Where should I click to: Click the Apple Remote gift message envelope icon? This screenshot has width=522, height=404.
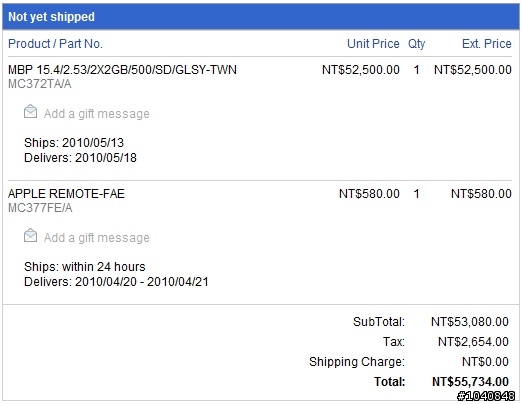tap(30, 236)
